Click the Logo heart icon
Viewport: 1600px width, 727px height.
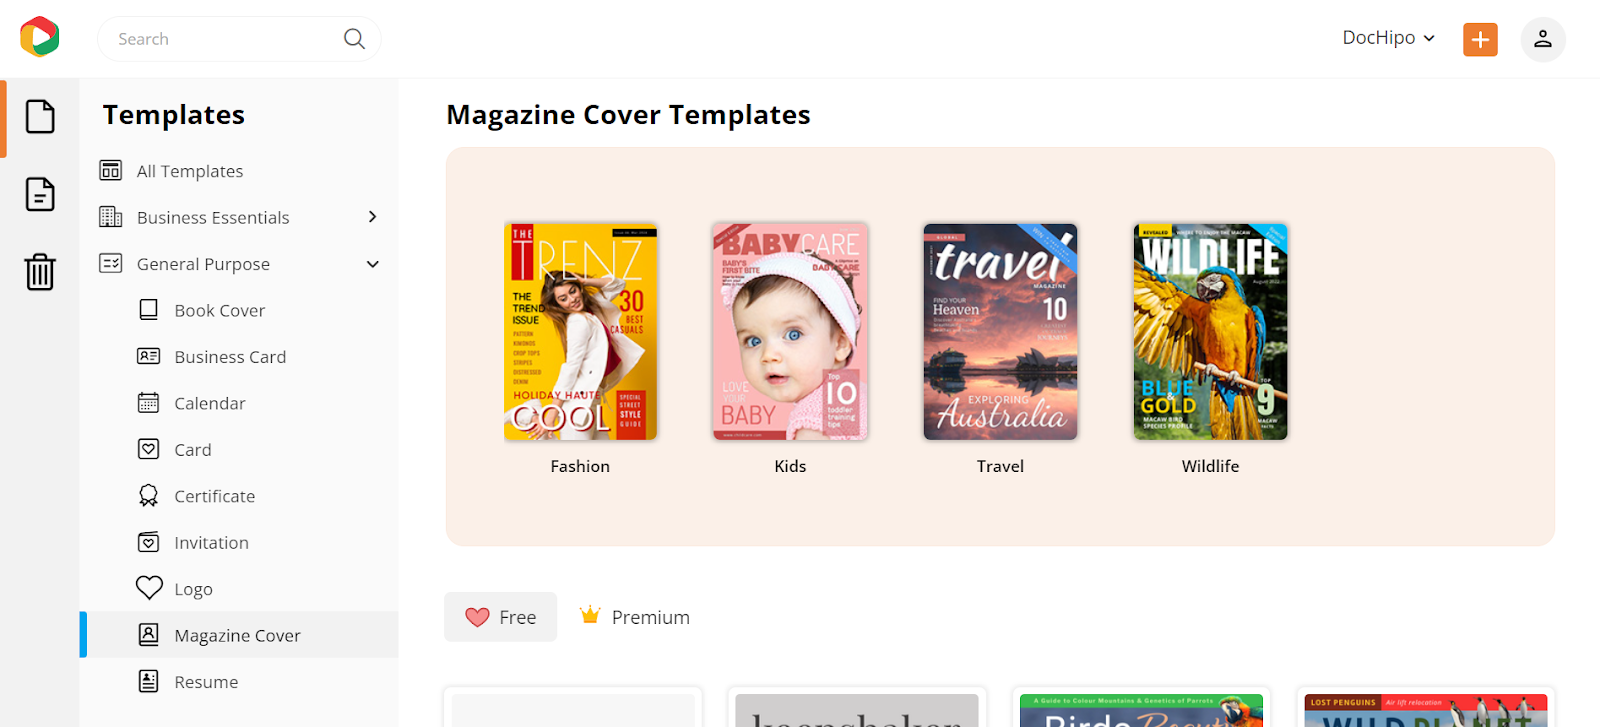click(149, 588)
